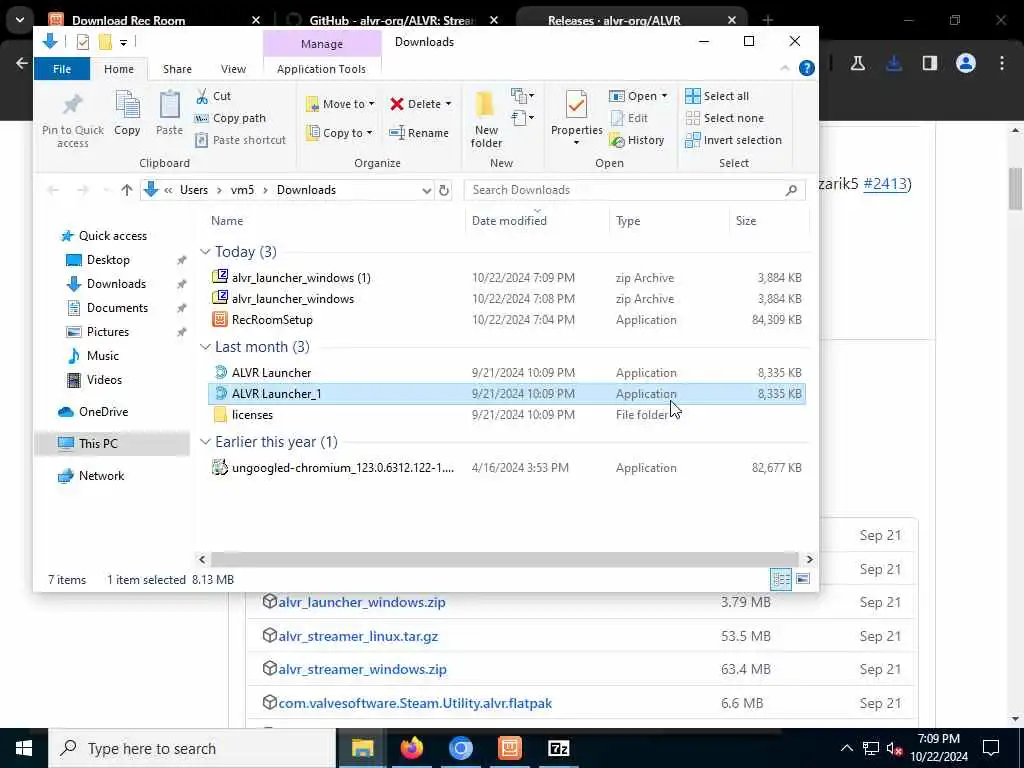
Task: Open com.valvesoftware.Steam.Utility.alvr.flatpak link
Action: (x=415, y=703)
